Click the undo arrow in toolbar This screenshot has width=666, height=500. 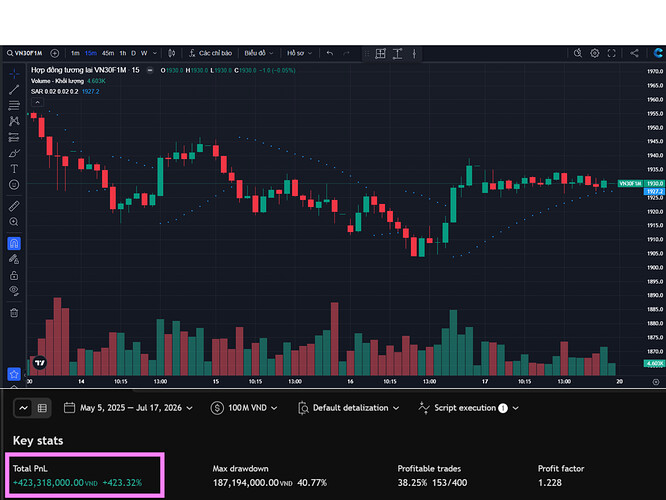tap(330, 53)
